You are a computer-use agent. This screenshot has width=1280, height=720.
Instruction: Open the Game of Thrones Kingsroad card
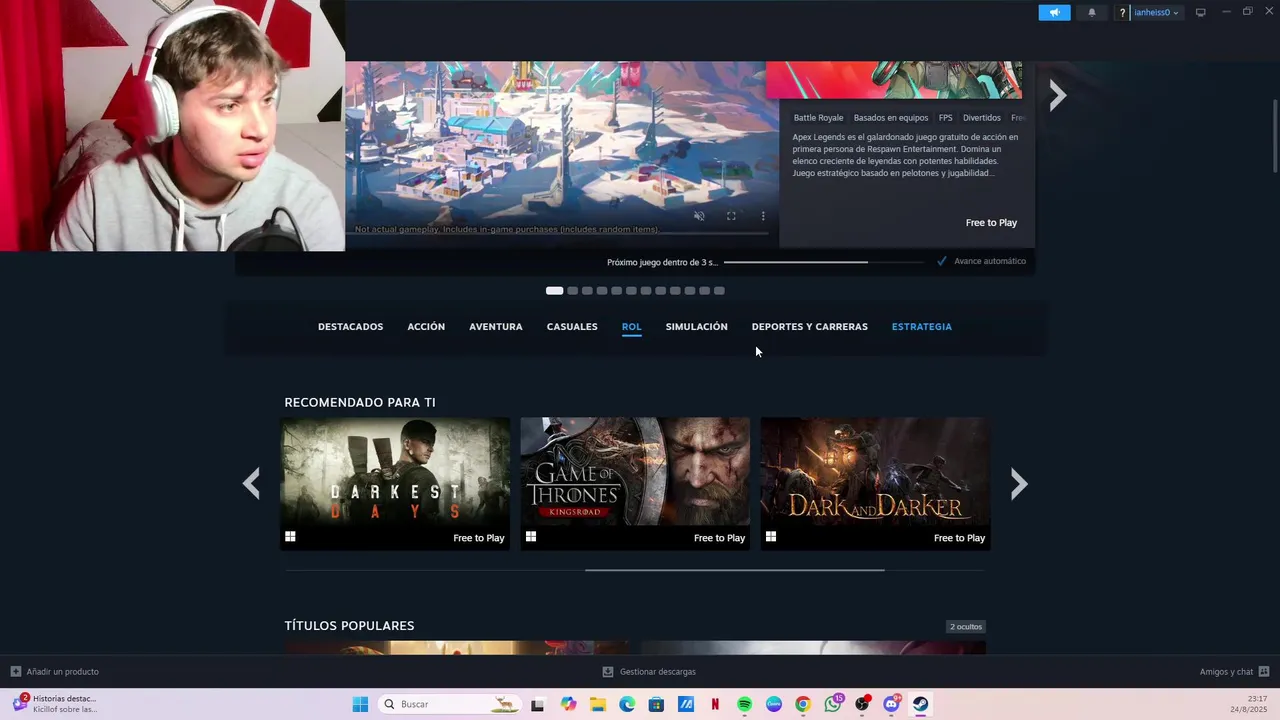[635, 483]
